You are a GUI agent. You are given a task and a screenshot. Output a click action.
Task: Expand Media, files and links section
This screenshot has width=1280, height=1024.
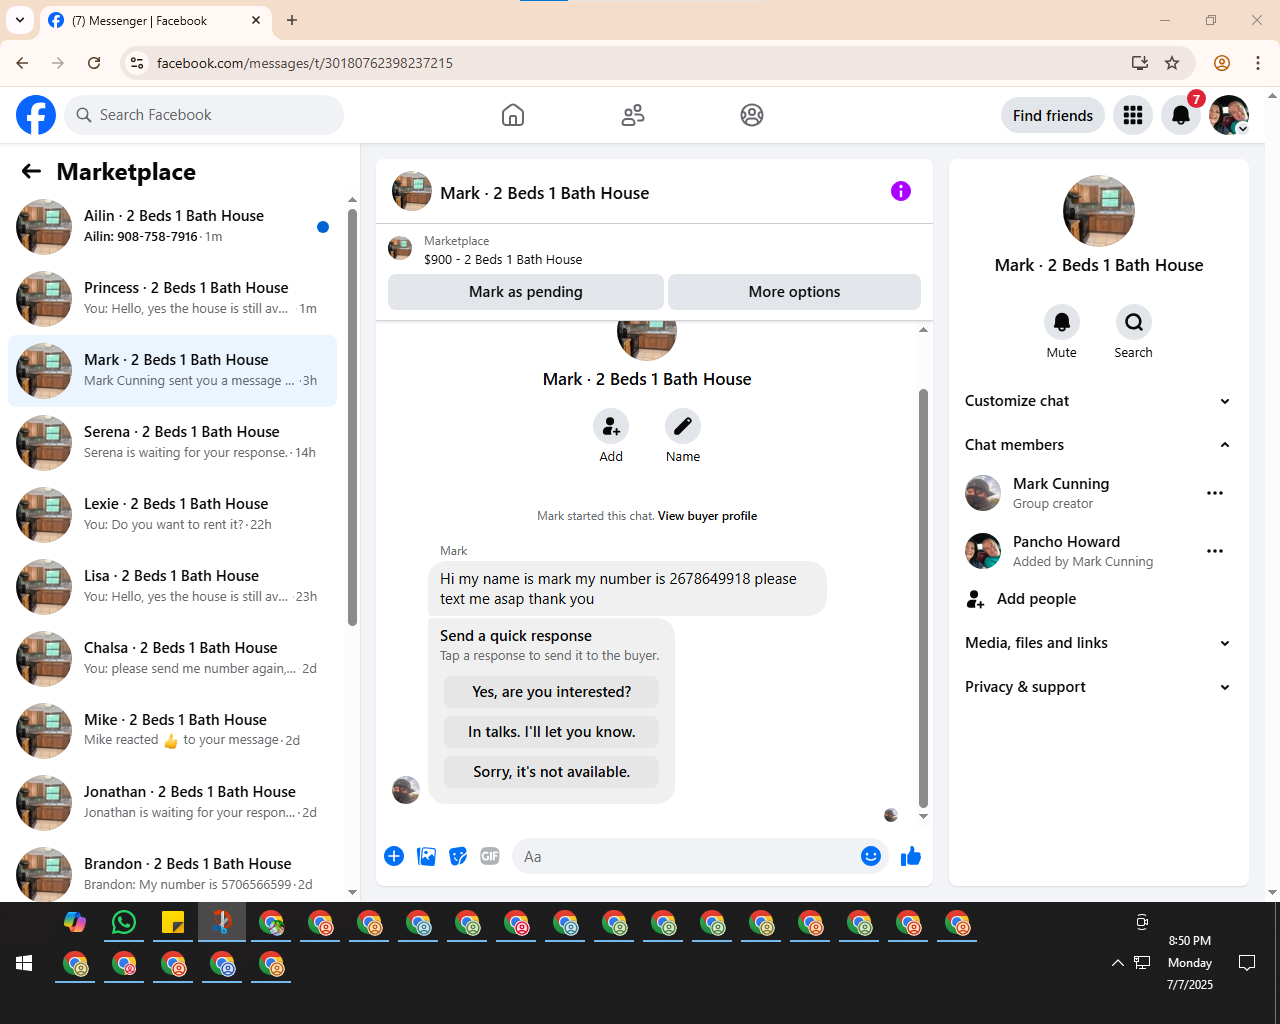click(1098, 643)
